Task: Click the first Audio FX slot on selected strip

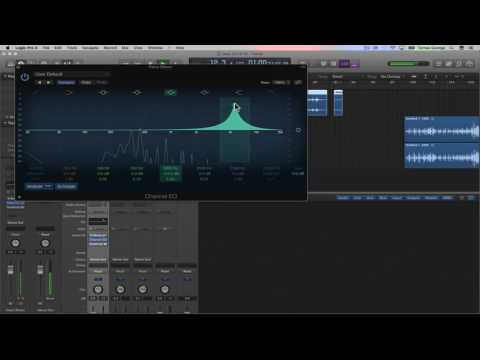Action: point(98,235)
